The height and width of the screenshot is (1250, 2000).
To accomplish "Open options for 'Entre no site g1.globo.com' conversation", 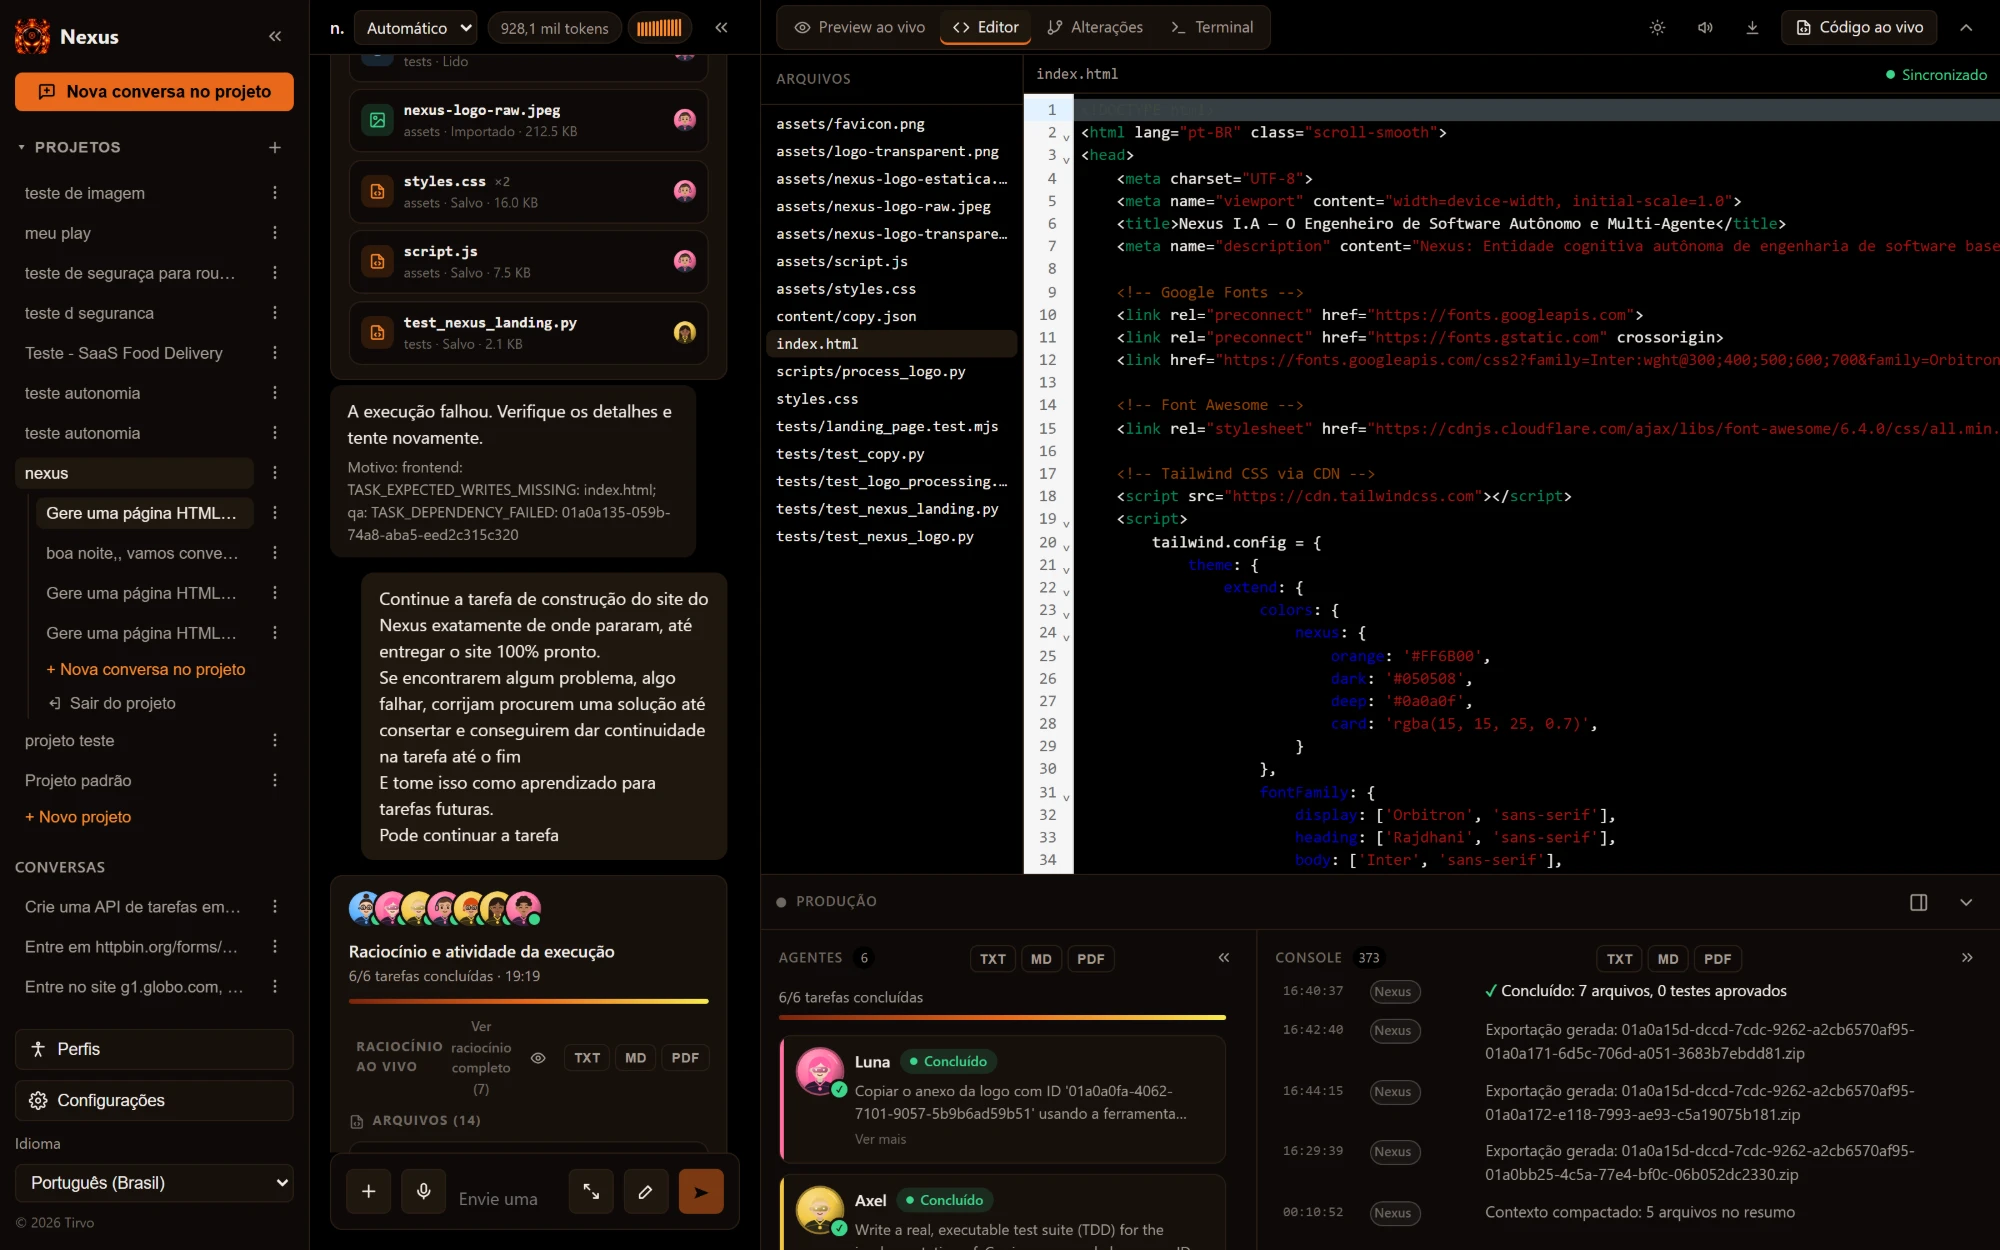I will point(275,986).
